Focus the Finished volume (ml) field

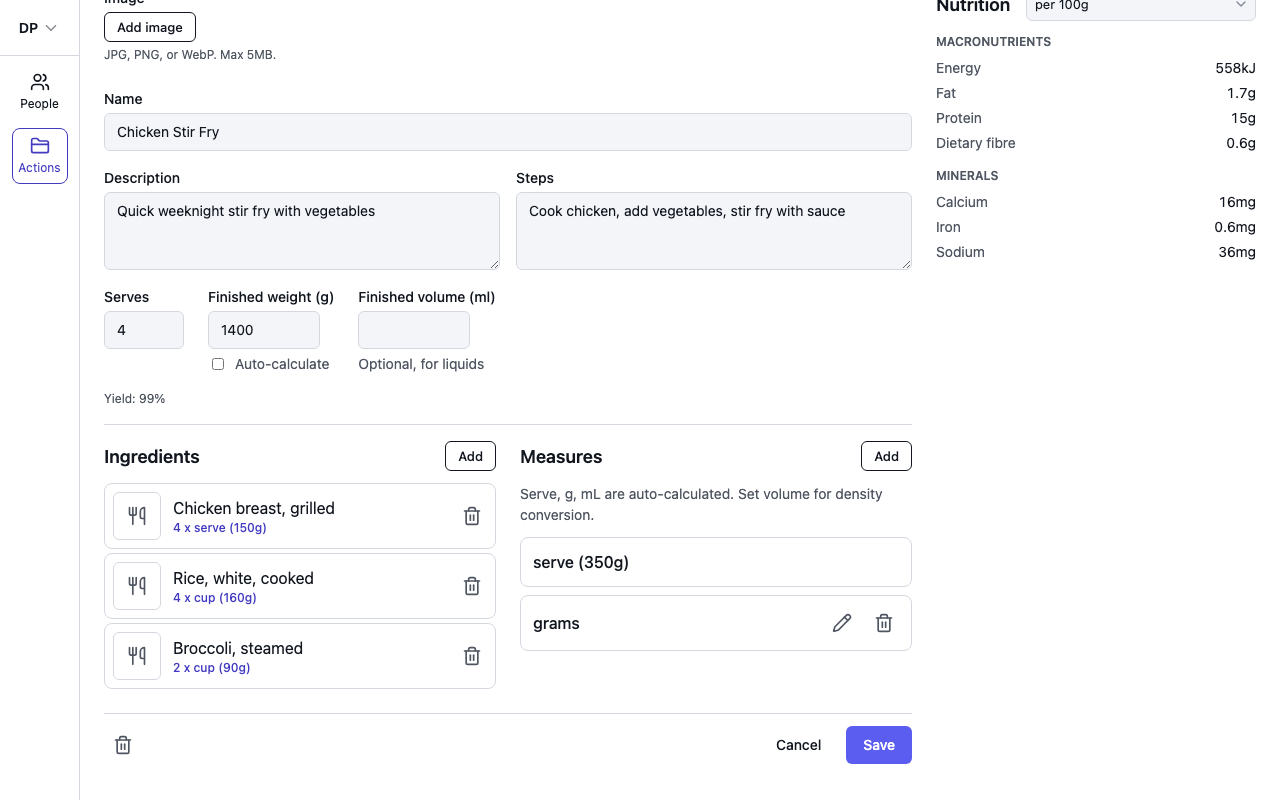coord(414,330)
